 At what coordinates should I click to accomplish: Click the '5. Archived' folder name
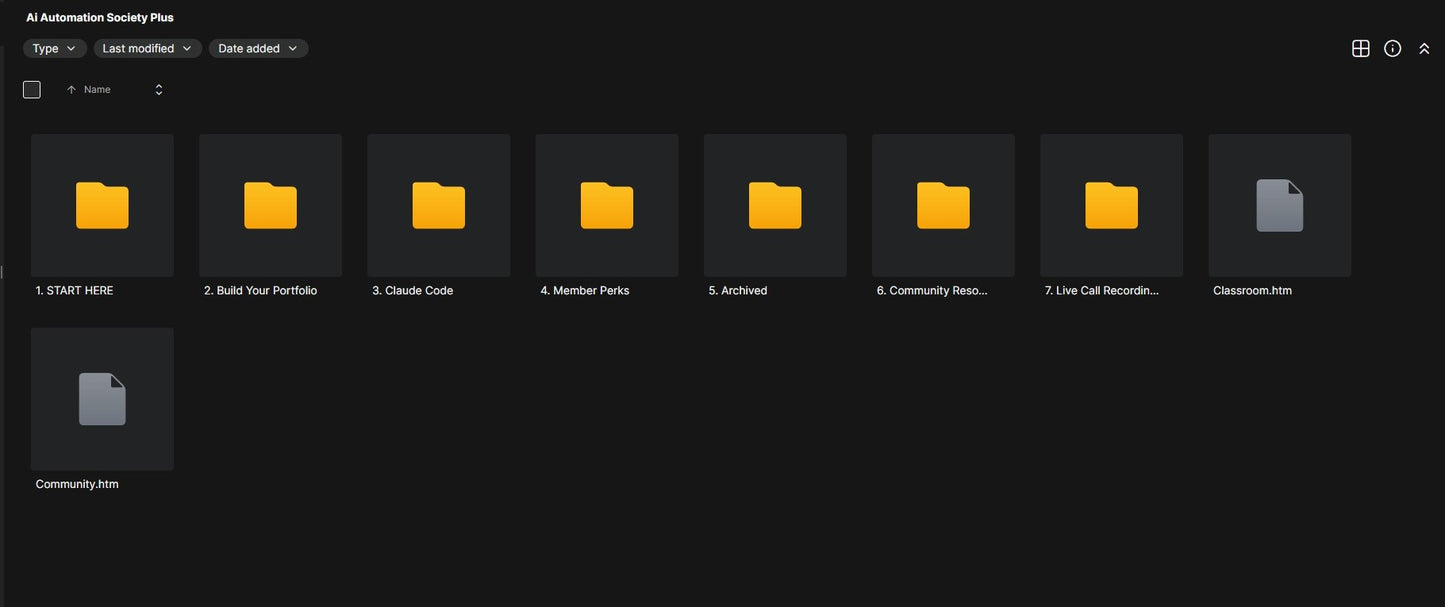[x=738, y=291]
